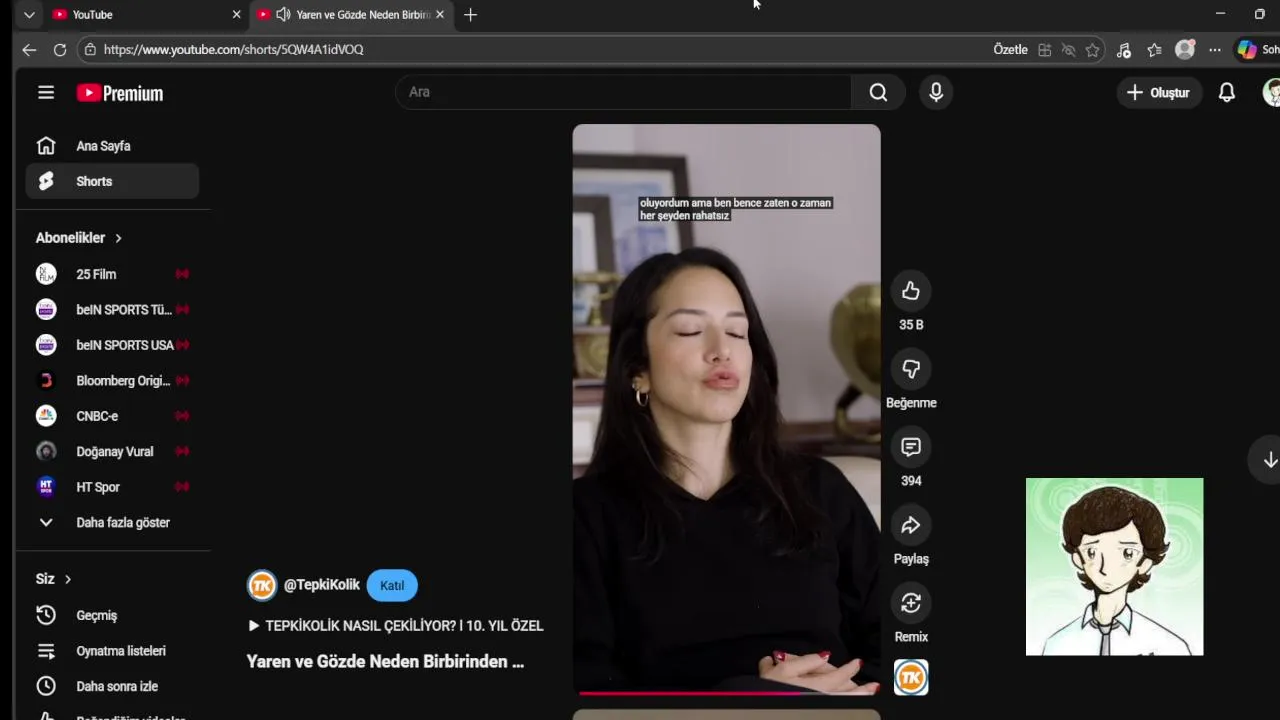The height and width of the screenshot is (720, 1280).
Task: Select Shorts in the sidebar
Action: [112, 181]
